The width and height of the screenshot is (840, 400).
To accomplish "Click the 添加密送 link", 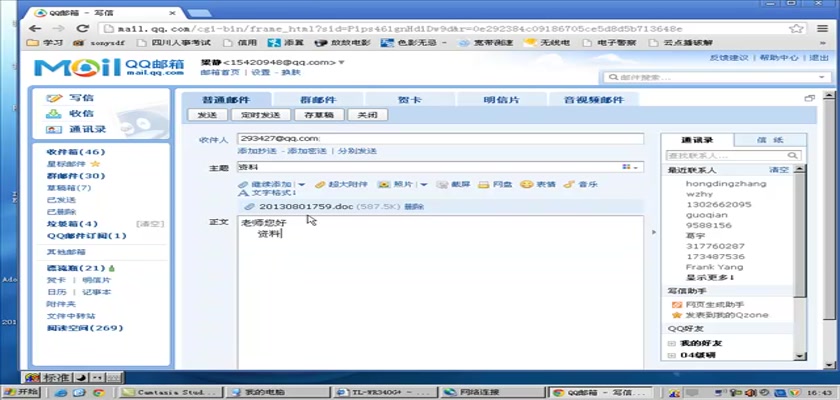I will [307, 151].
